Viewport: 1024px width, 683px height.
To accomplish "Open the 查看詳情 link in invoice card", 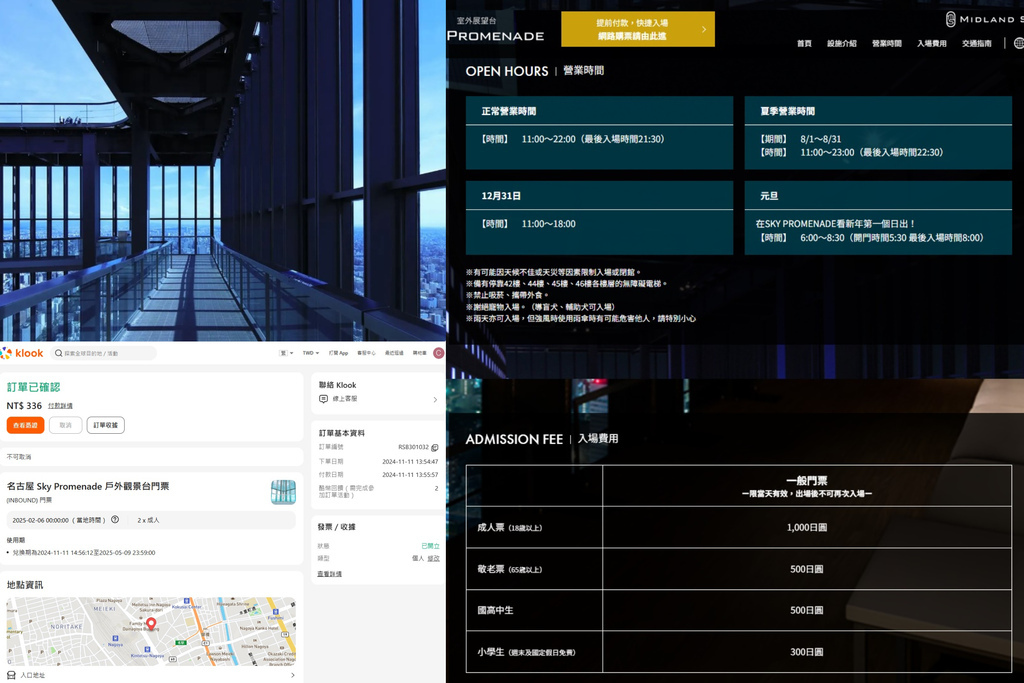I will click(x=329, y=574).
